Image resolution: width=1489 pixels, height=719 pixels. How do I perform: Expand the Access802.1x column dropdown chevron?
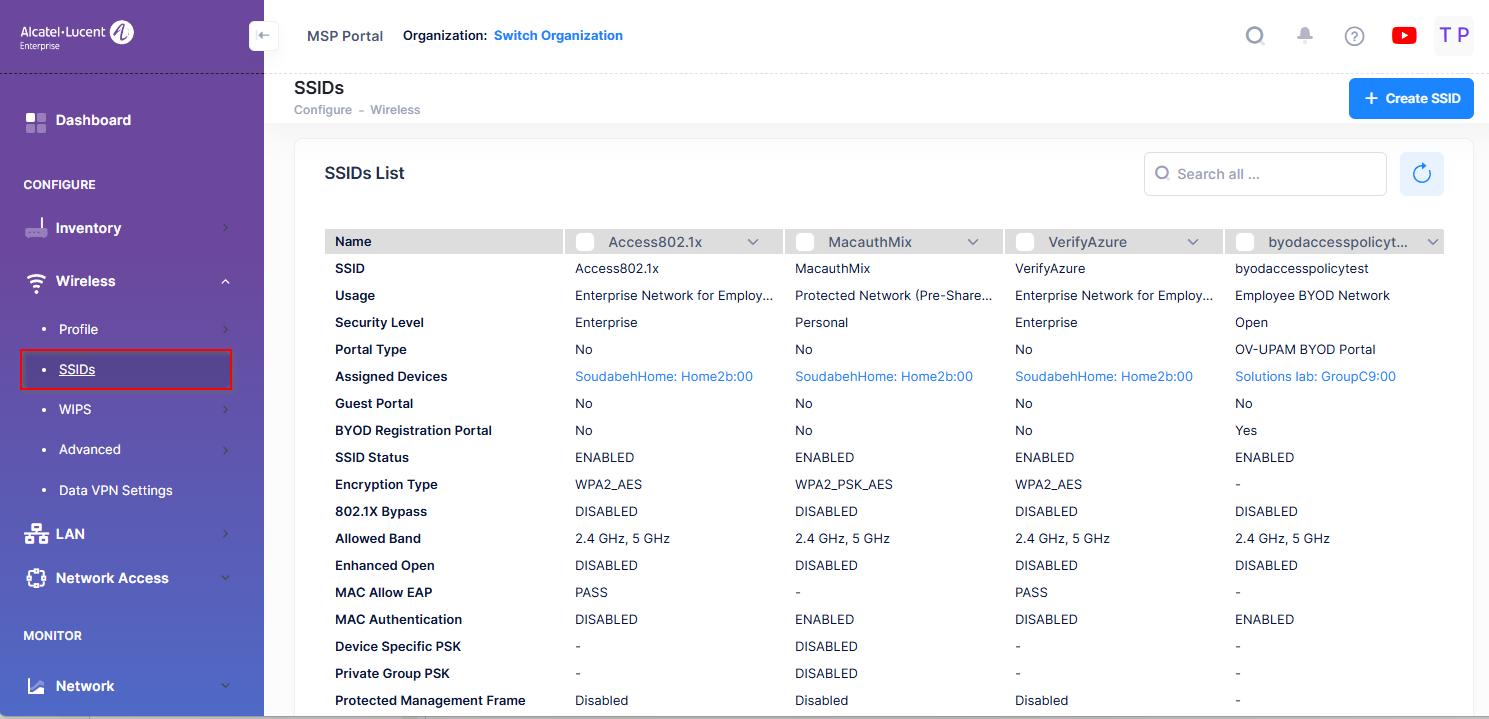(x=753, y=242)
